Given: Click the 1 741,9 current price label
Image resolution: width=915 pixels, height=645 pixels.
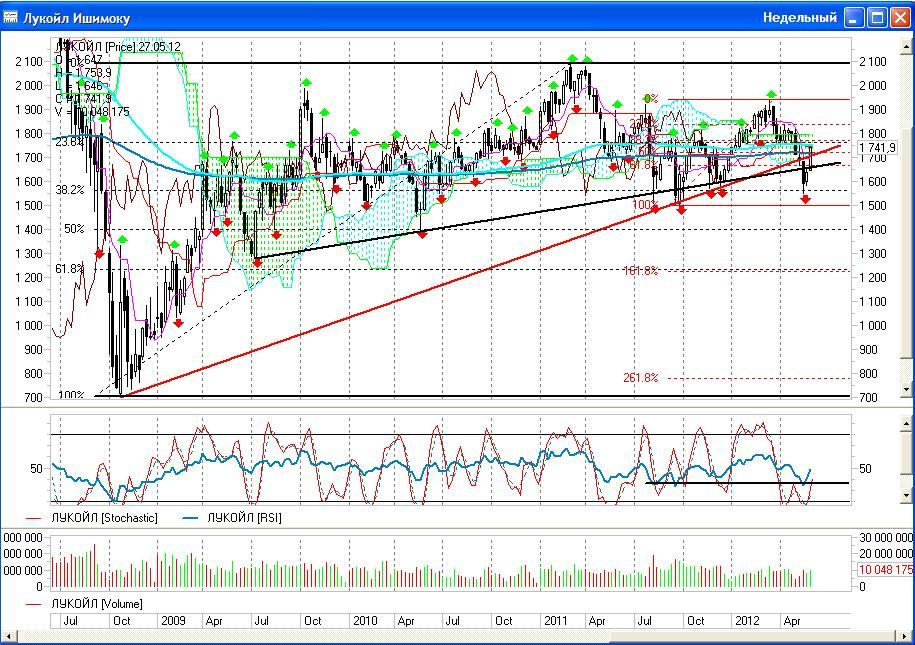Looking at the screenshot, I should click(x=877, y=148).
